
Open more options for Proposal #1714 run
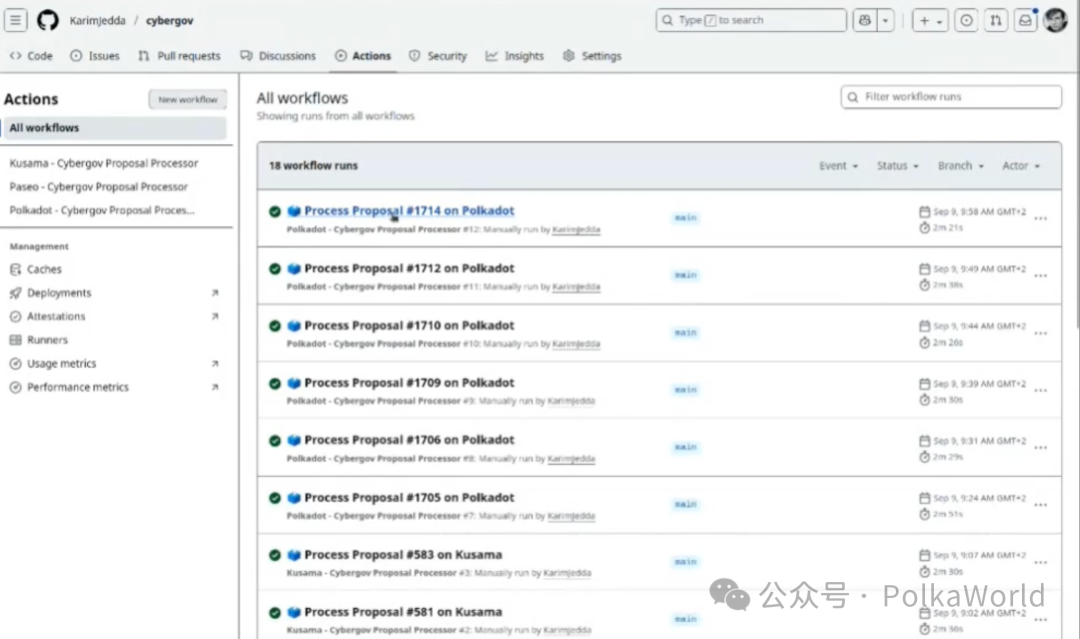tap(1041, 218)
